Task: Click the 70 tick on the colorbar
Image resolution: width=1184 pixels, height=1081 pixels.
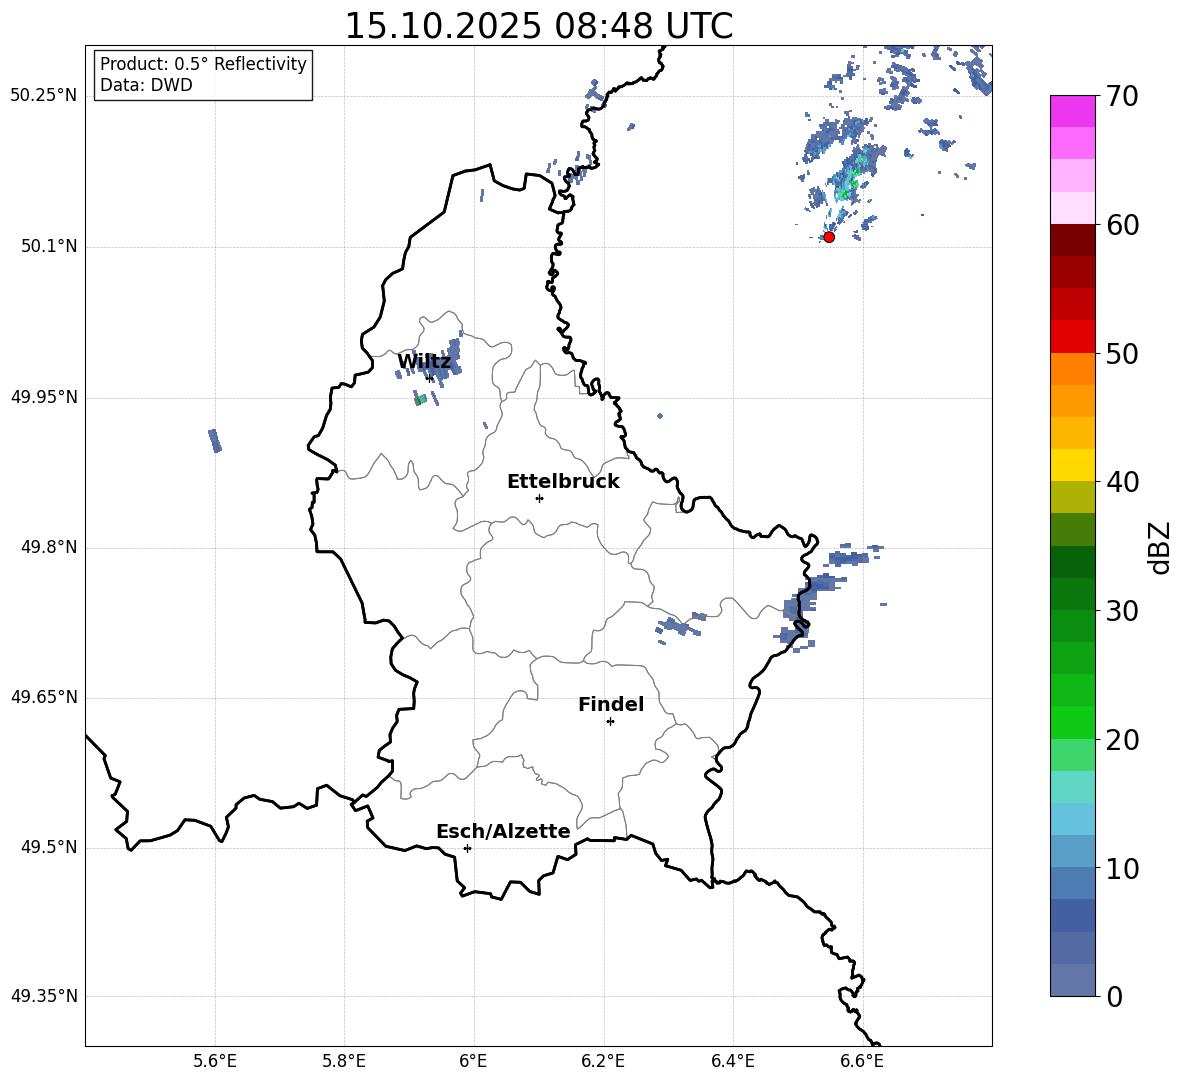Action: tap(1121, 96)
